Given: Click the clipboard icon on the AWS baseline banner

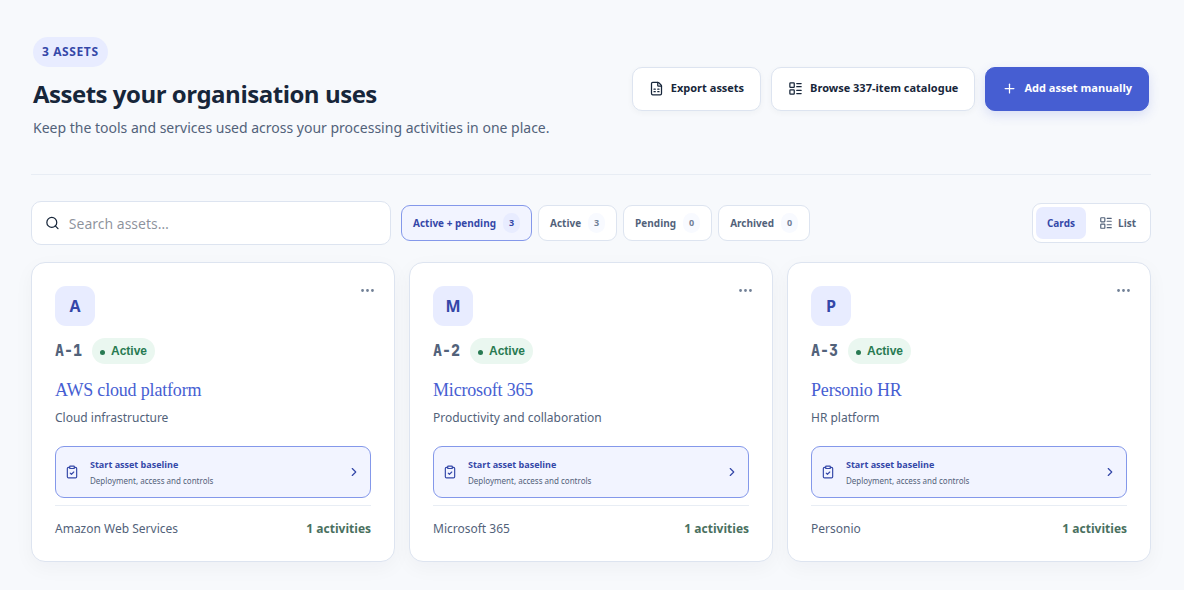Looking at the screenshot, I should 72,472.
